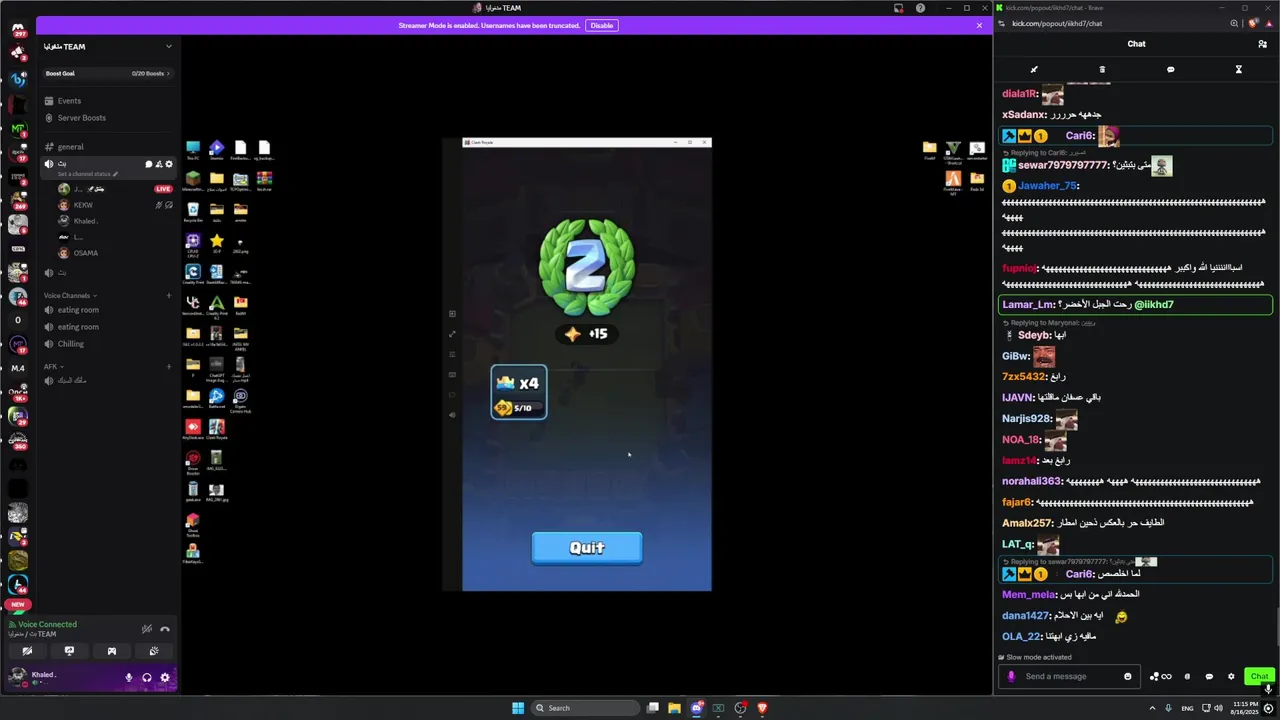
Task: Select user KEKW in voice channel
Action: (x=83, y=205)
